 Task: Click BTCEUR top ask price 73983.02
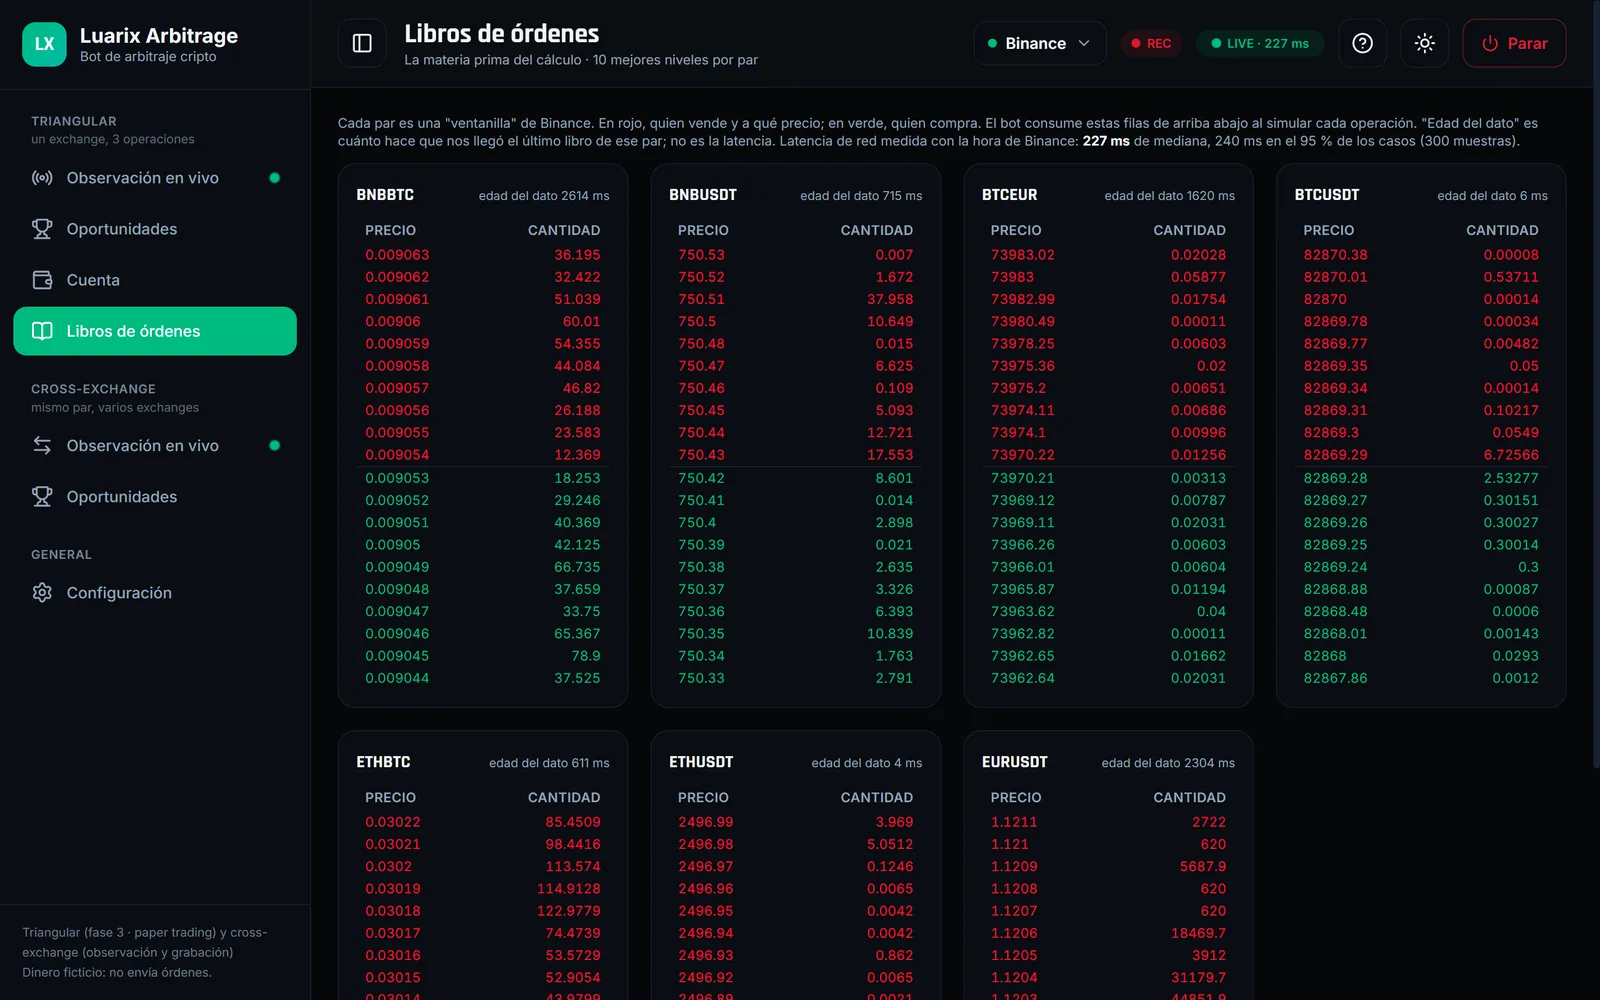point(1022,255)
